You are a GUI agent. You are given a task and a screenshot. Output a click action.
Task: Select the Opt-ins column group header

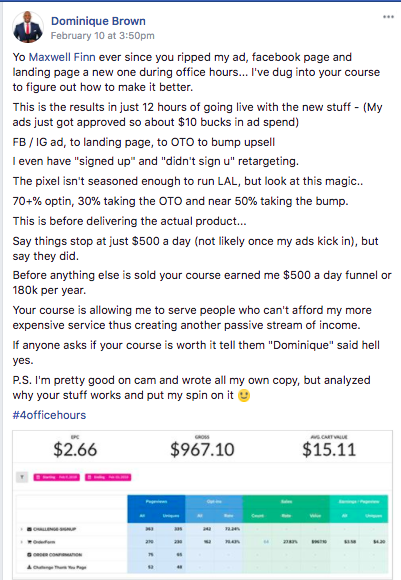pos(214,502)
